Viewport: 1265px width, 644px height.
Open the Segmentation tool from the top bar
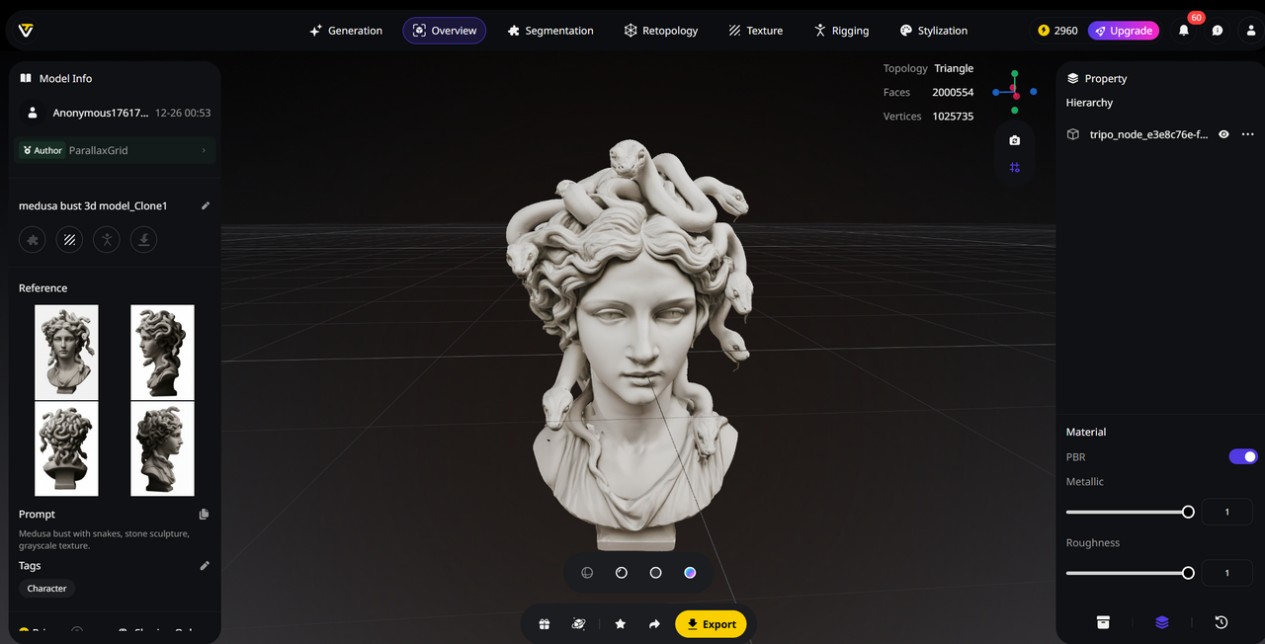tap(550, 30)
